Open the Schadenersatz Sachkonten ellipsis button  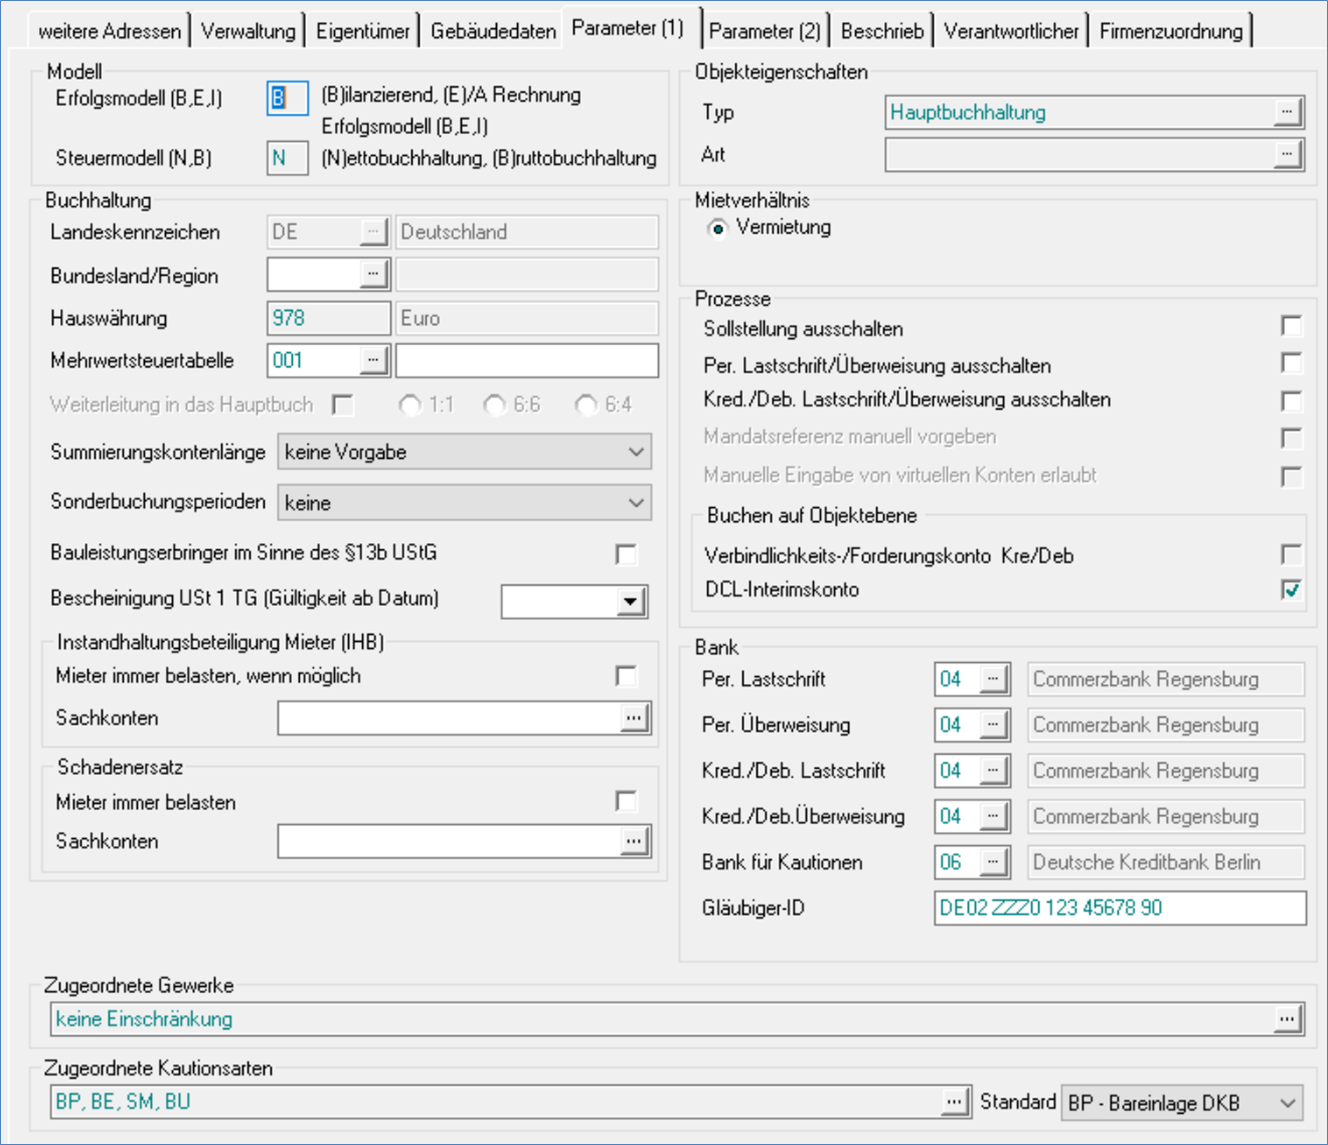point(633,842)
